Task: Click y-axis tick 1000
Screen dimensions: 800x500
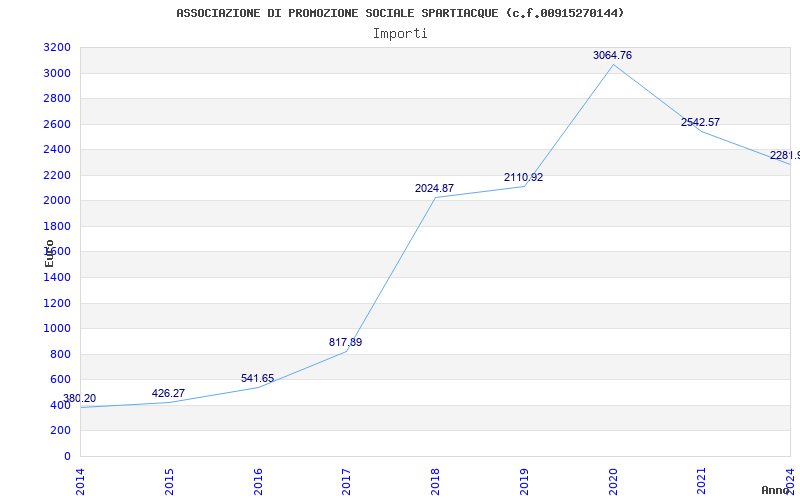Action: click(57, 329)
